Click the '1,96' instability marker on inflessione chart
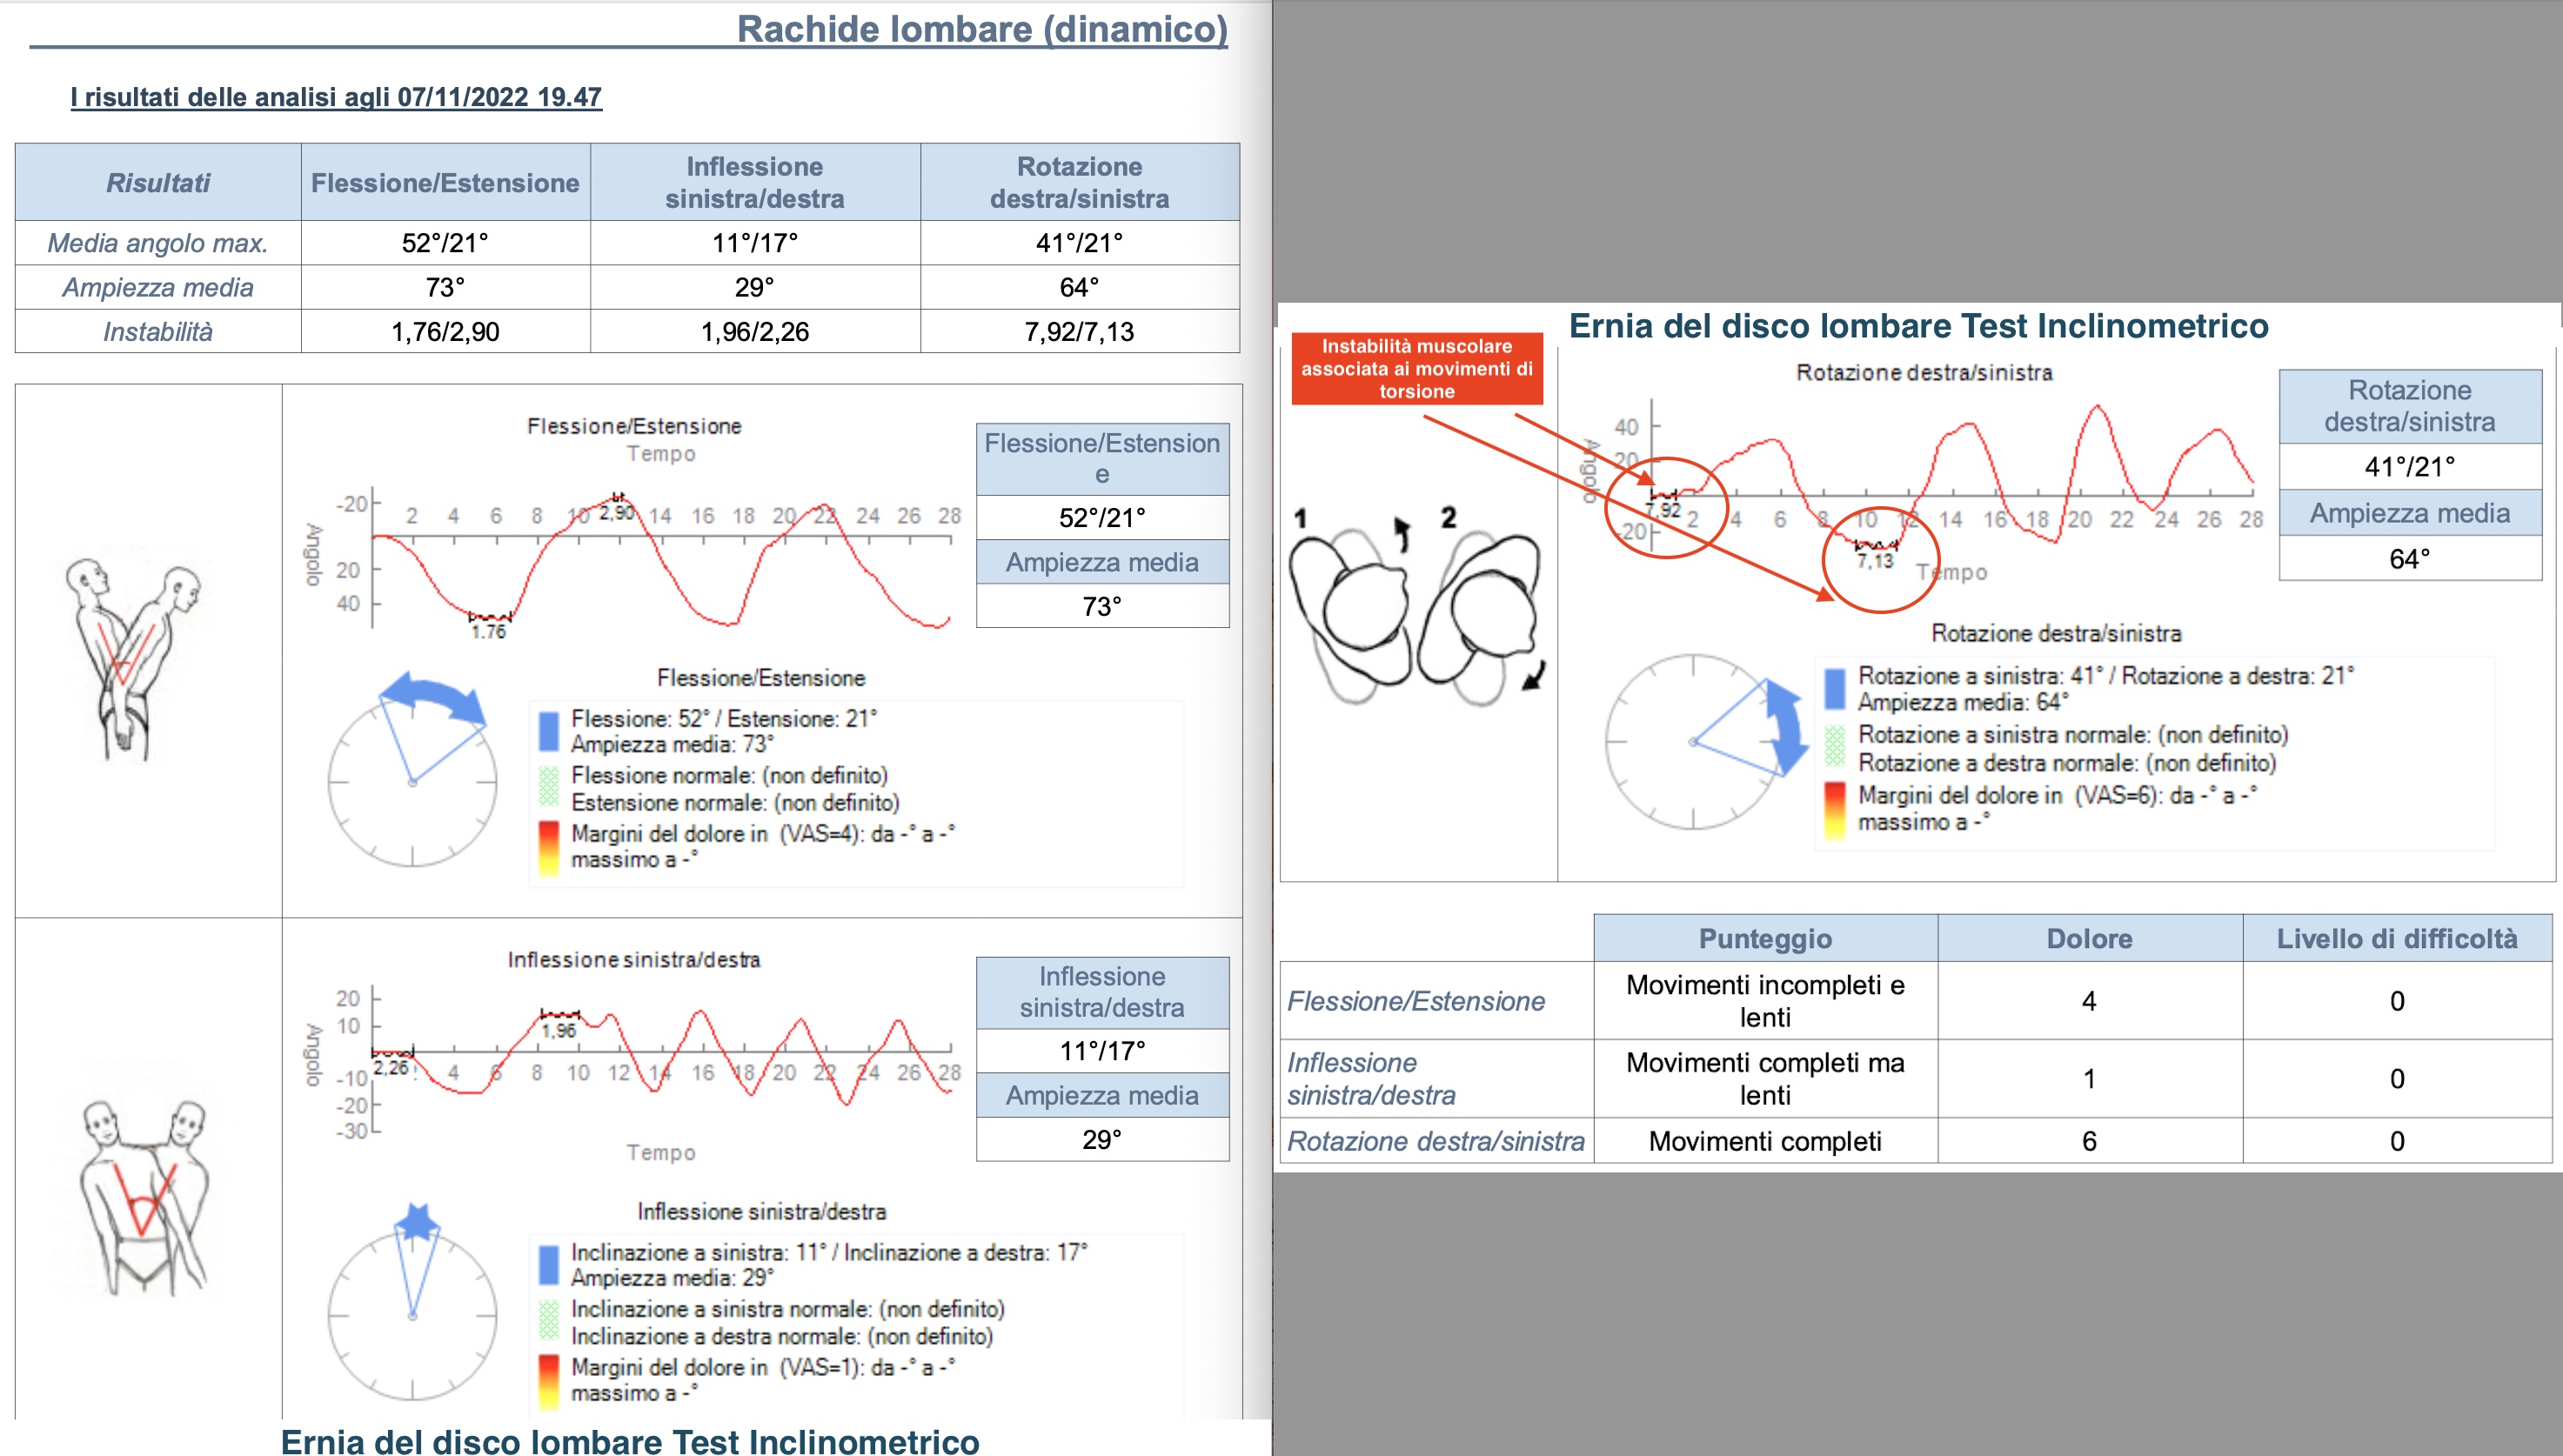Screen dimensions: 2563x1456 coord(559,1030)
